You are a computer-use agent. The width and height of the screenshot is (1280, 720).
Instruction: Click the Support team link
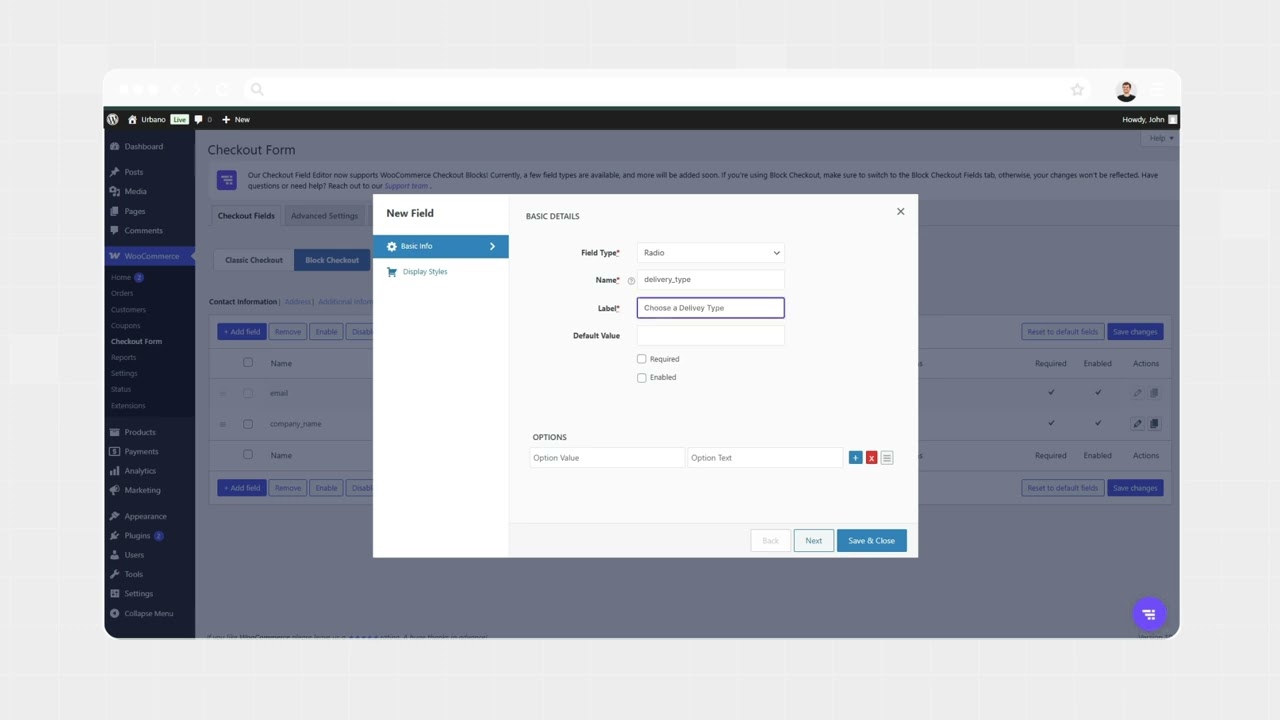[406, 186]
